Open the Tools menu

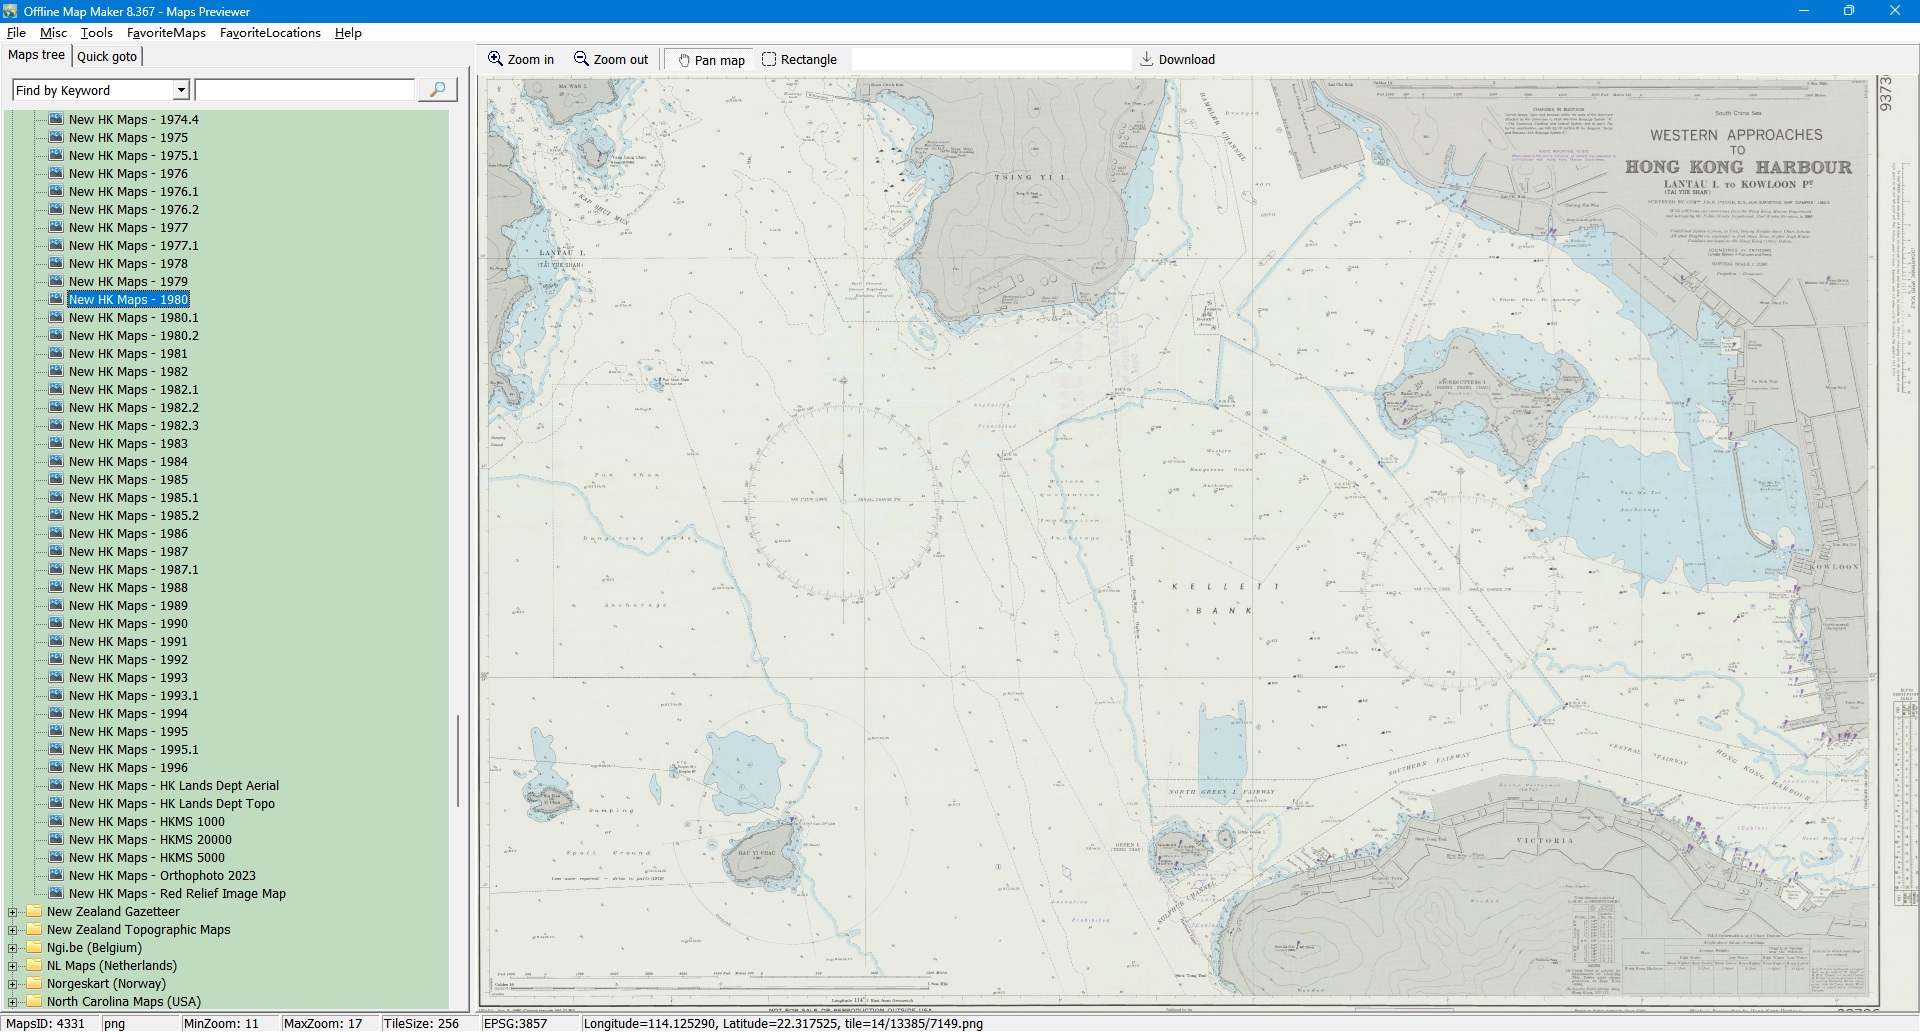point(96,33)
